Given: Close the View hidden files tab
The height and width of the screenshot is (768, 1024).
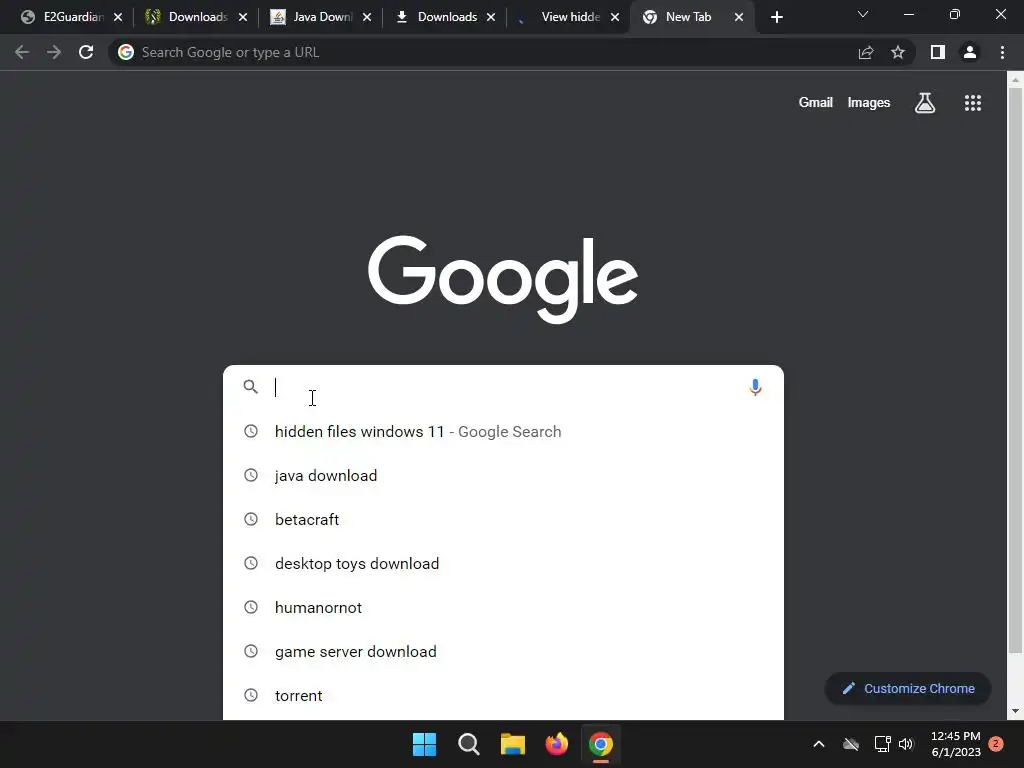Looking at the screenshot, I should pos(615,17).
